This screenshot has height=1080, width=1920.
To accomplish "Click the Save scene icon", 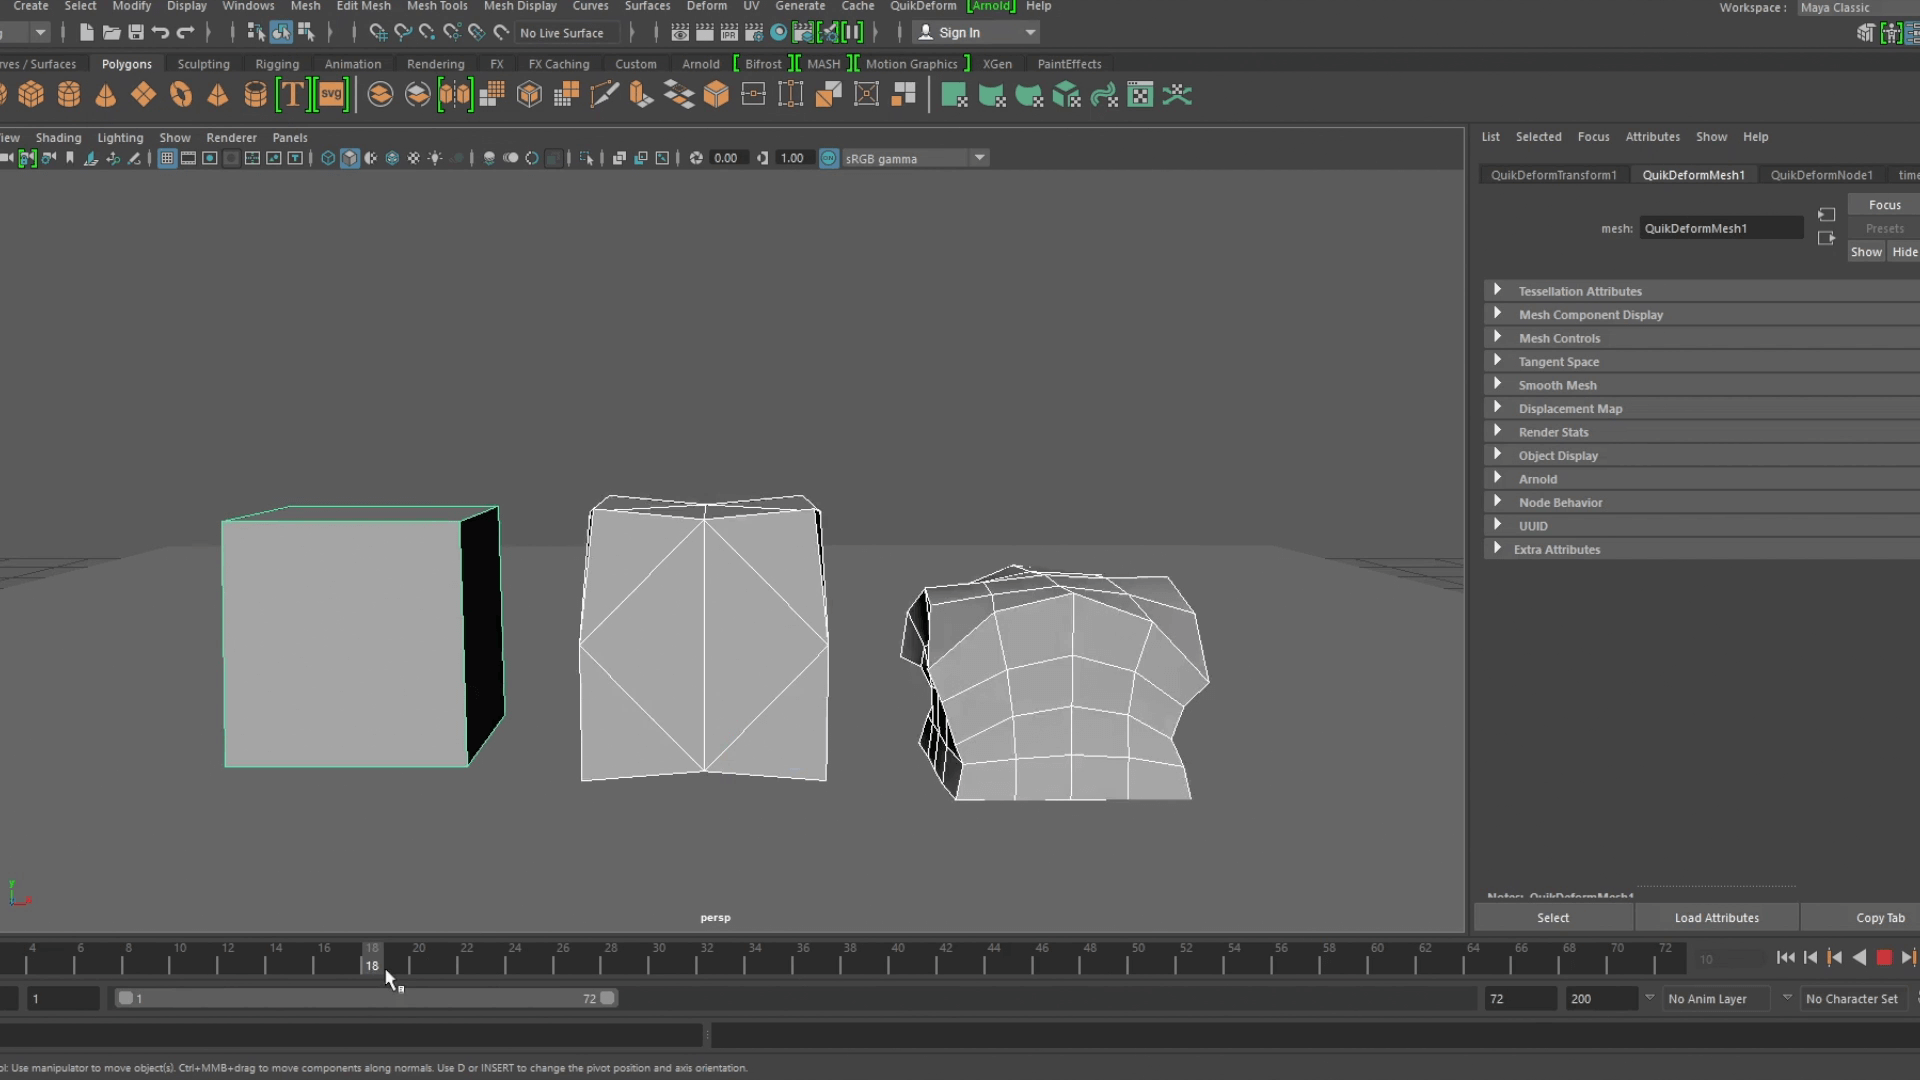I will coord(136,33).
